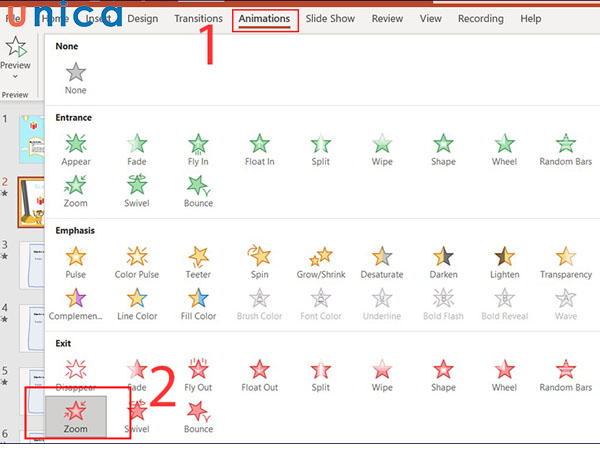This screenshot has width=600, height=450.
Task: Apply the Wheel entrance animation
Action: coord(504,150)
